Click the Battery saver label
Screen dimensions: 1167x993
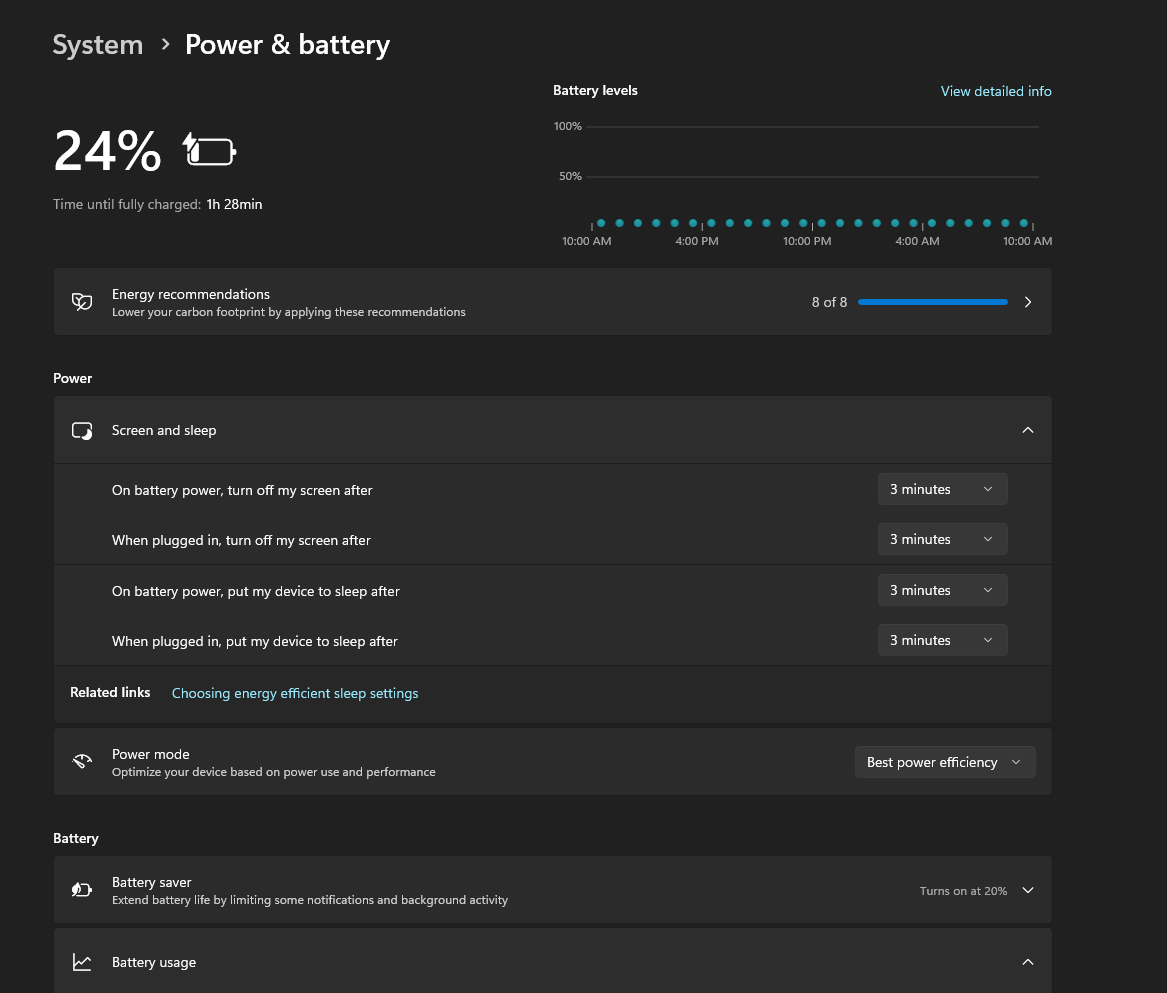(x=152, y=882)
